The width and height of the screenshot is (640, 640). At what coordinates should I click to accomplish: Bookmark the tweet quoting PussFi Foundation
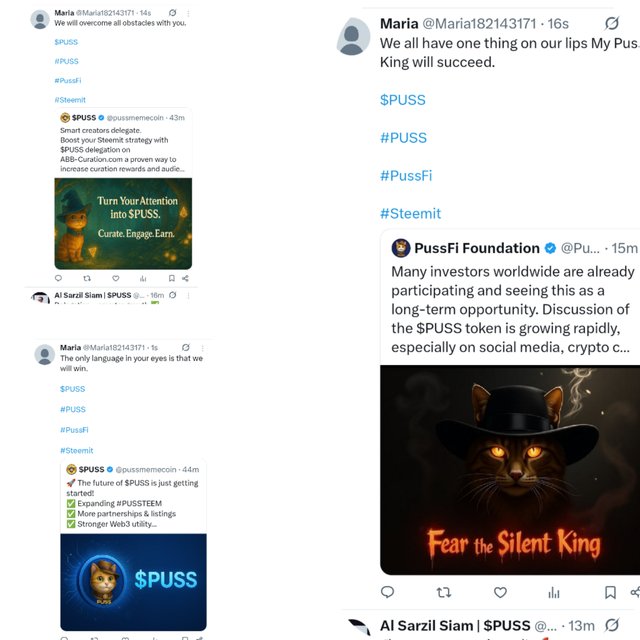[610, 592]
